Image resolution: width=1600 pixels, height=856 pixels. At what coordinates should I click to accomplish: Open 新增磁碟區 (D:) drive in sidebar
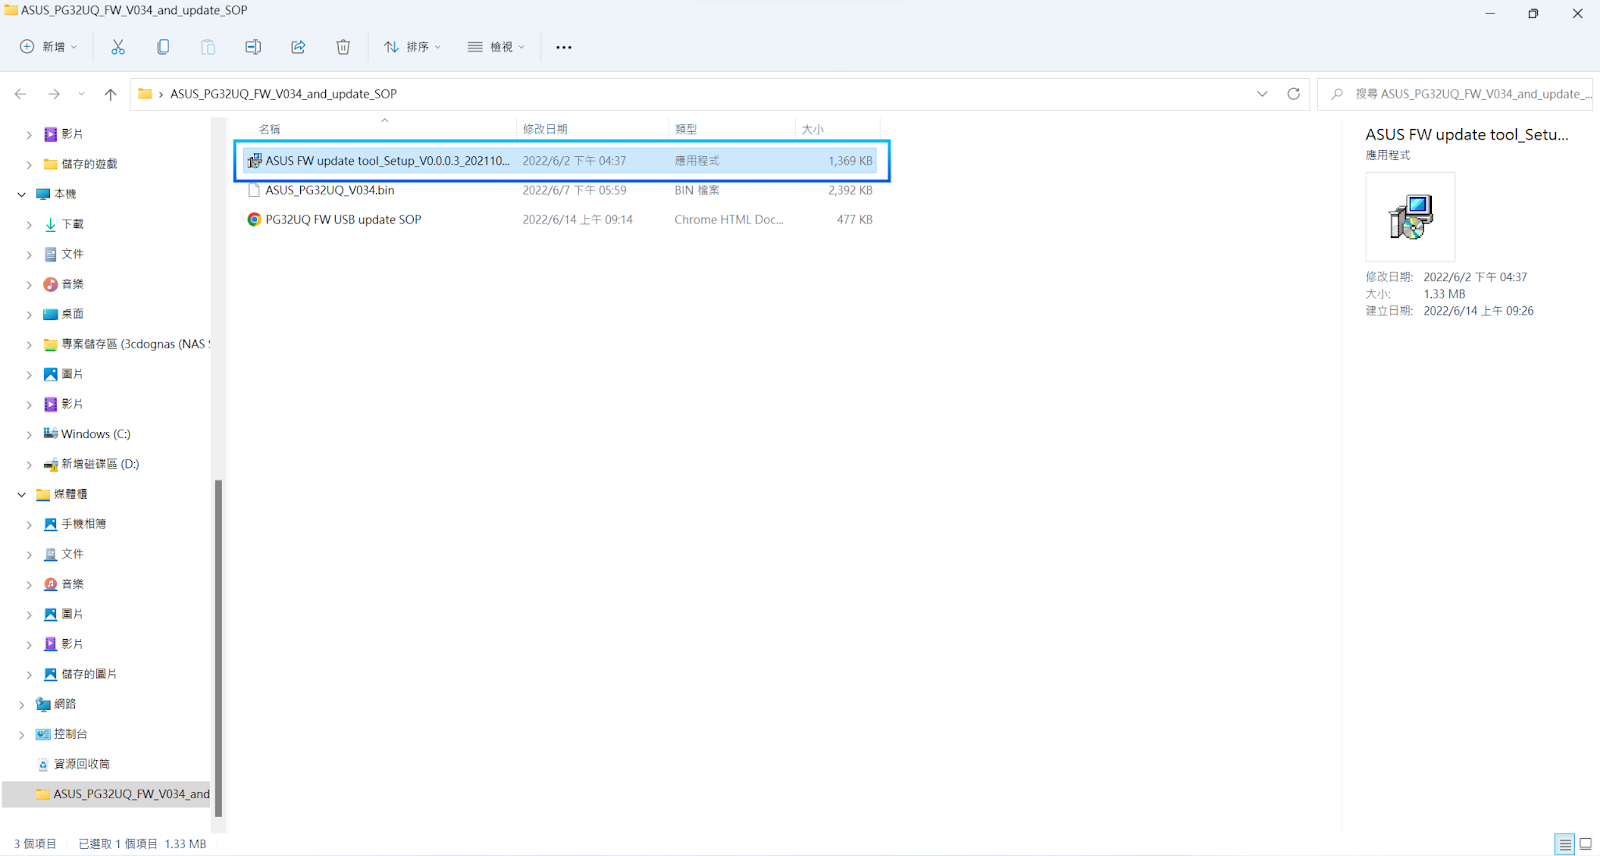click(100, 464)
